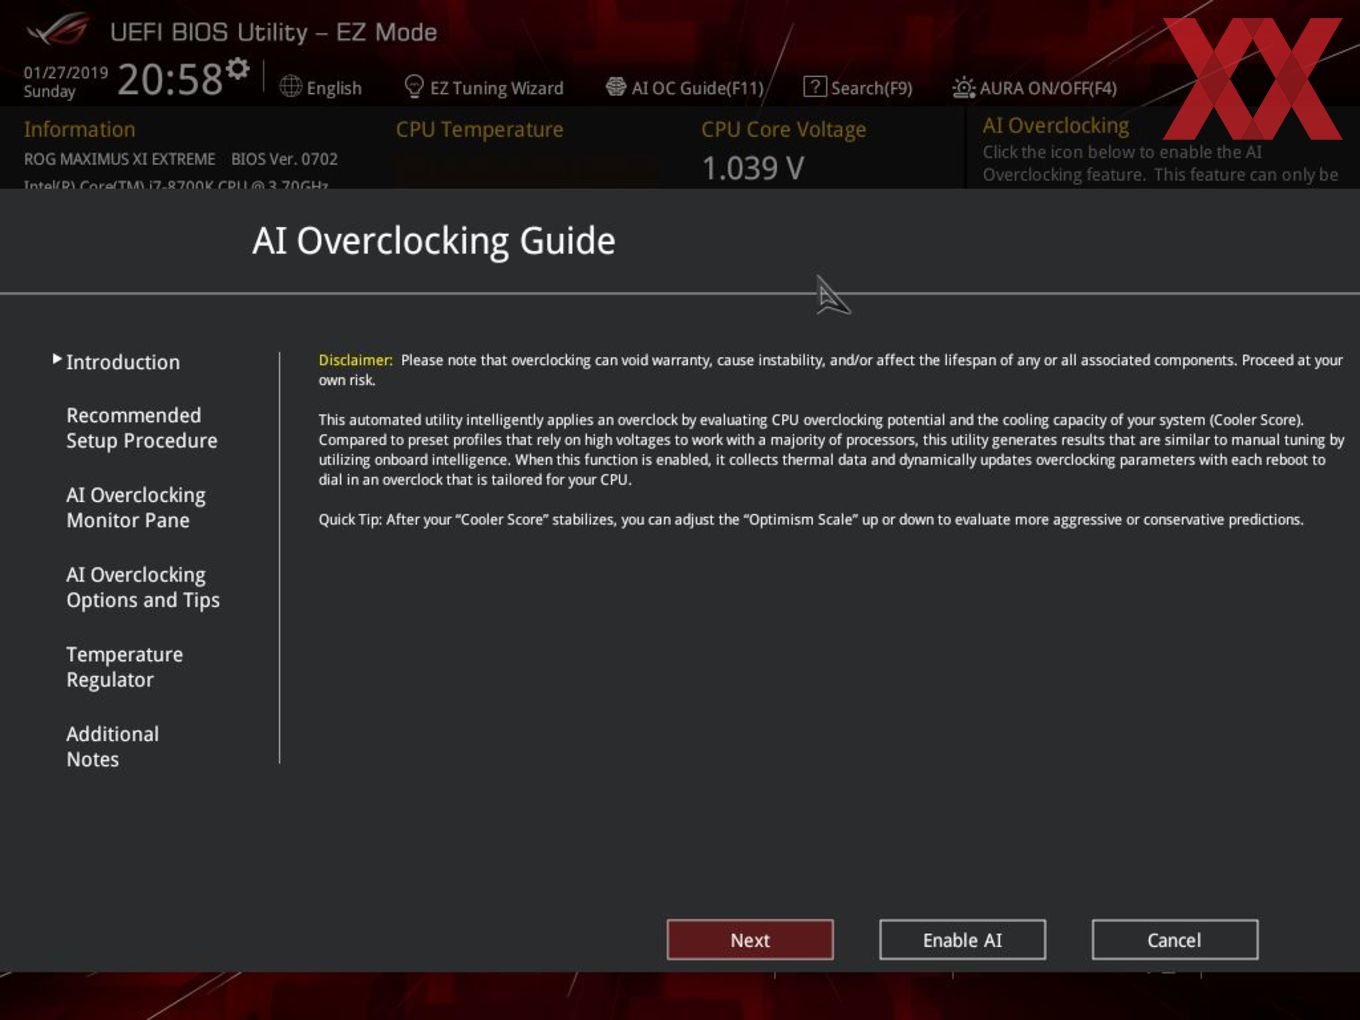
Task: Click the AI OC Guide chip icon
Action: (616, 87)
